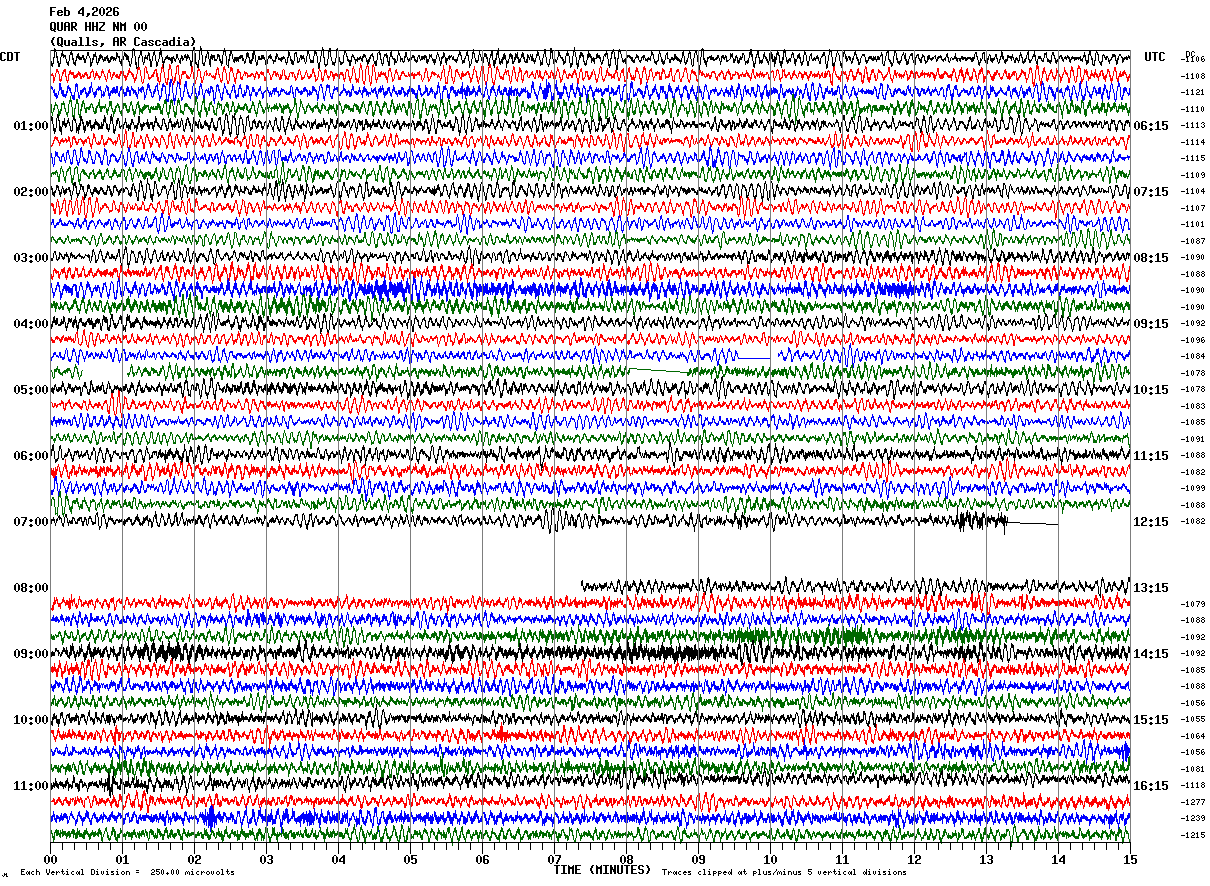
Task: Select the 16:15 UTC time label
Action: tap(1150, 786)
